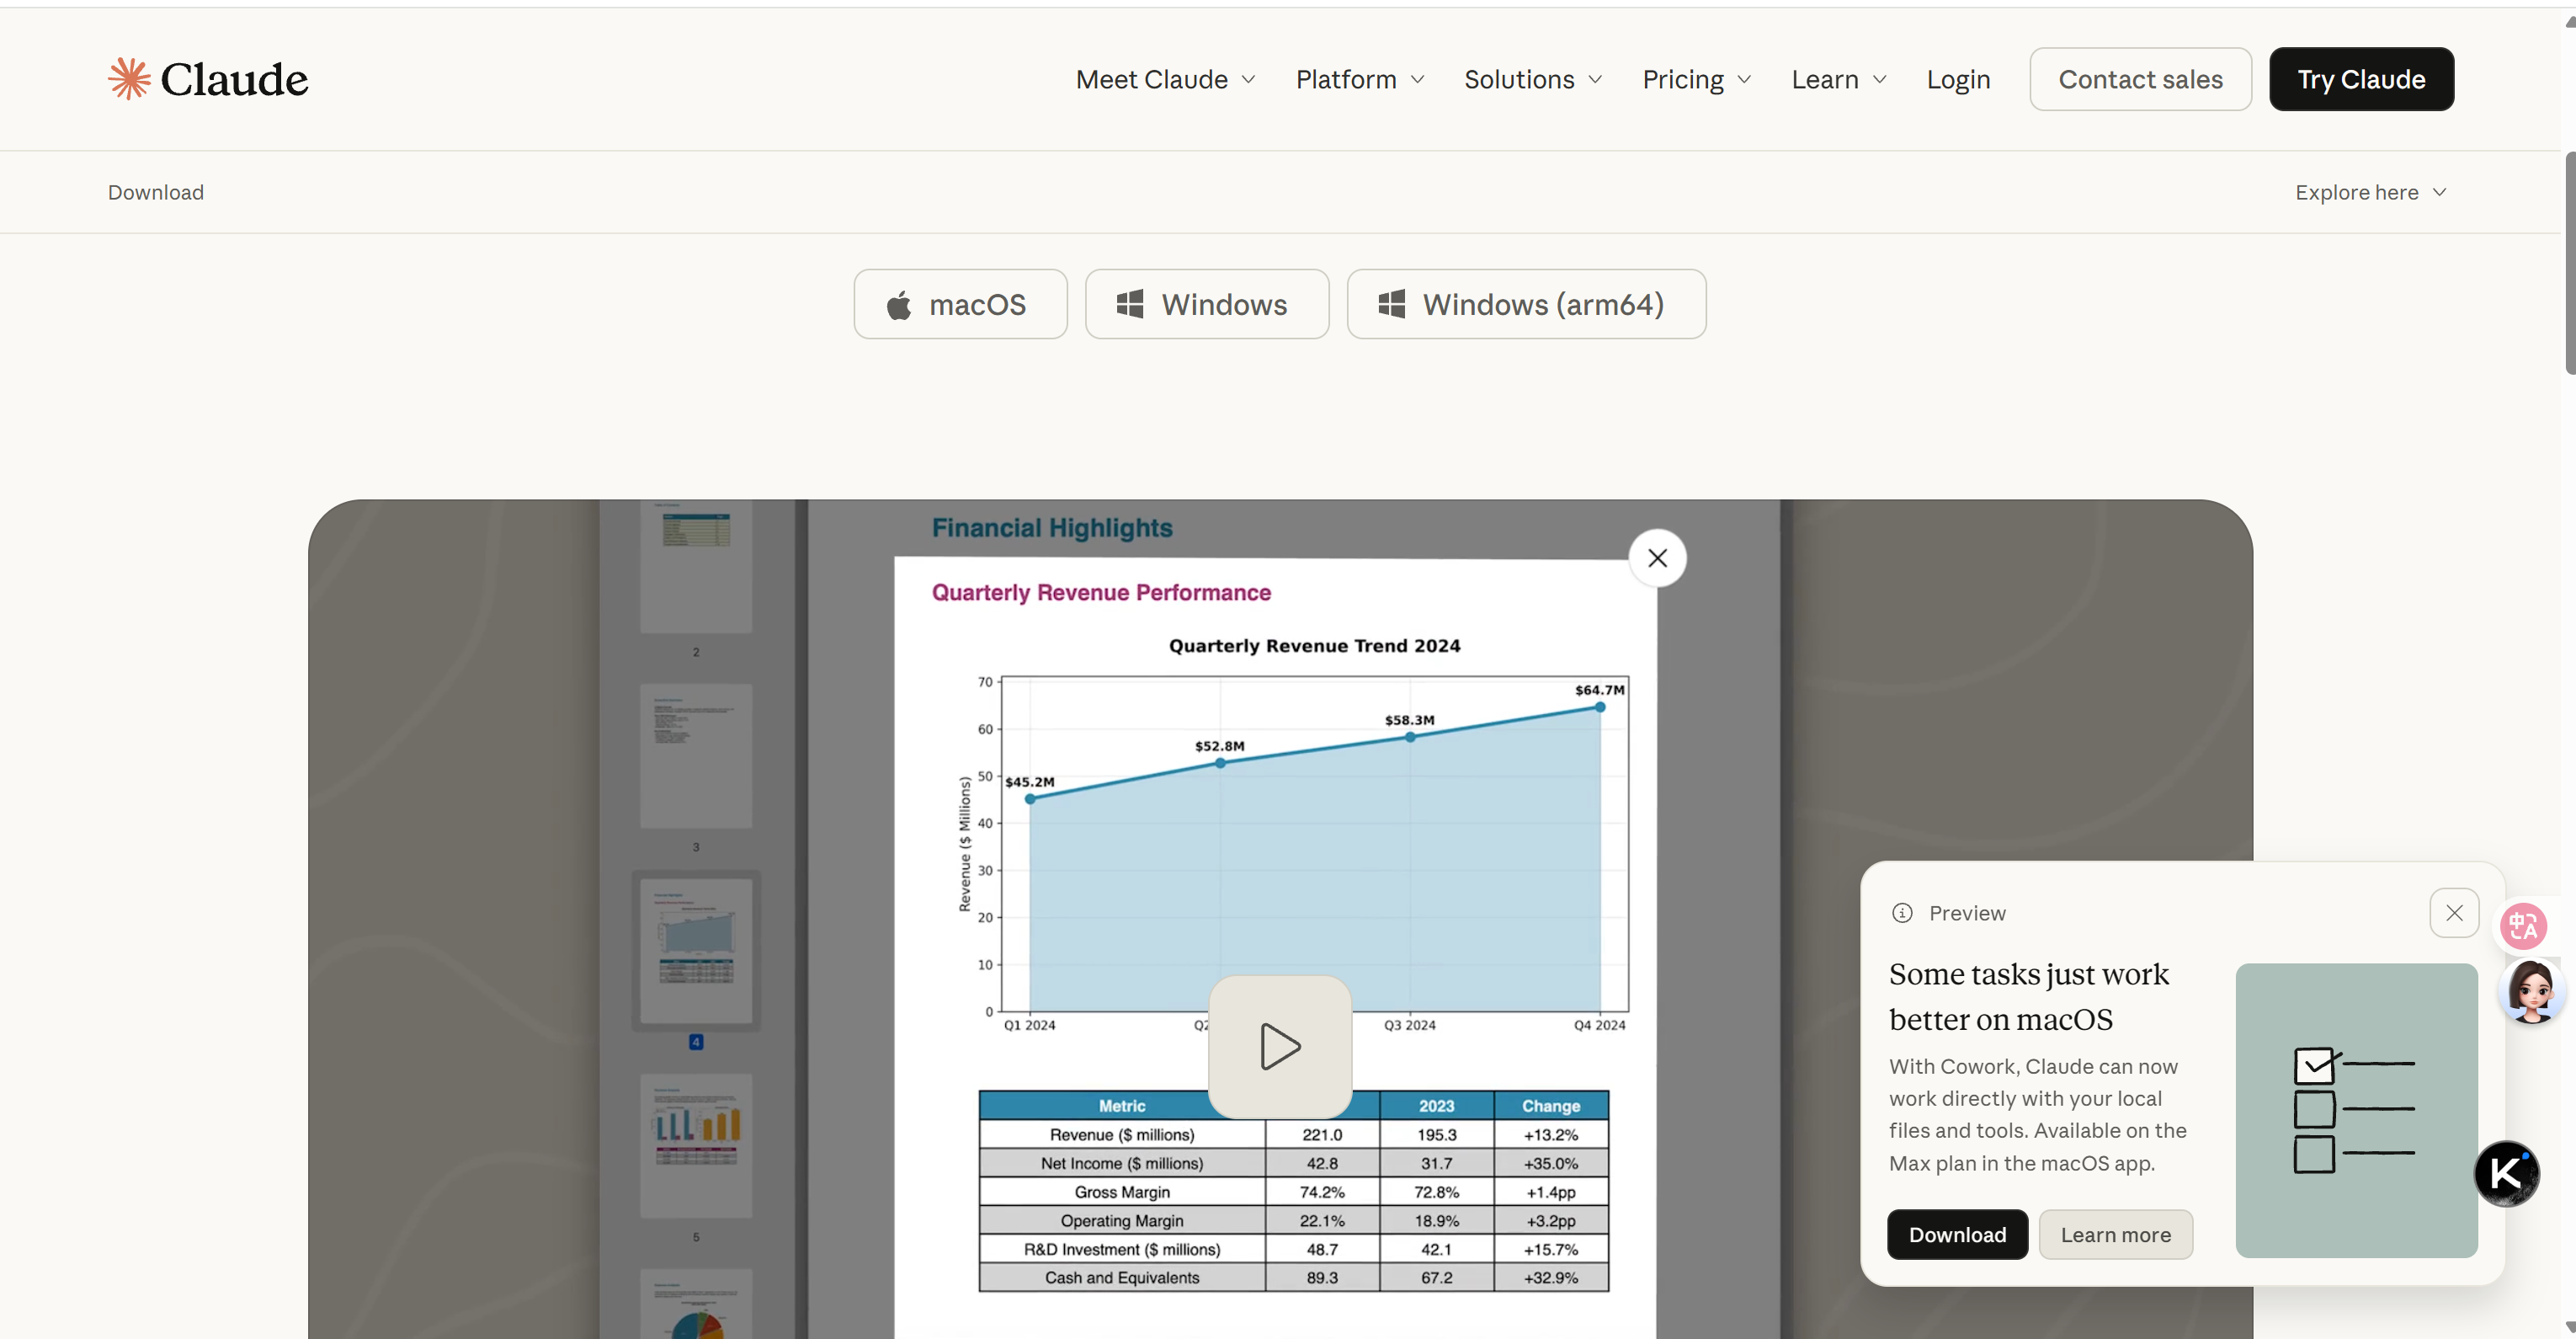Close the video overlay with X icon
This screenshot has height=1339, width=2576.
(x=1656, y=558)
